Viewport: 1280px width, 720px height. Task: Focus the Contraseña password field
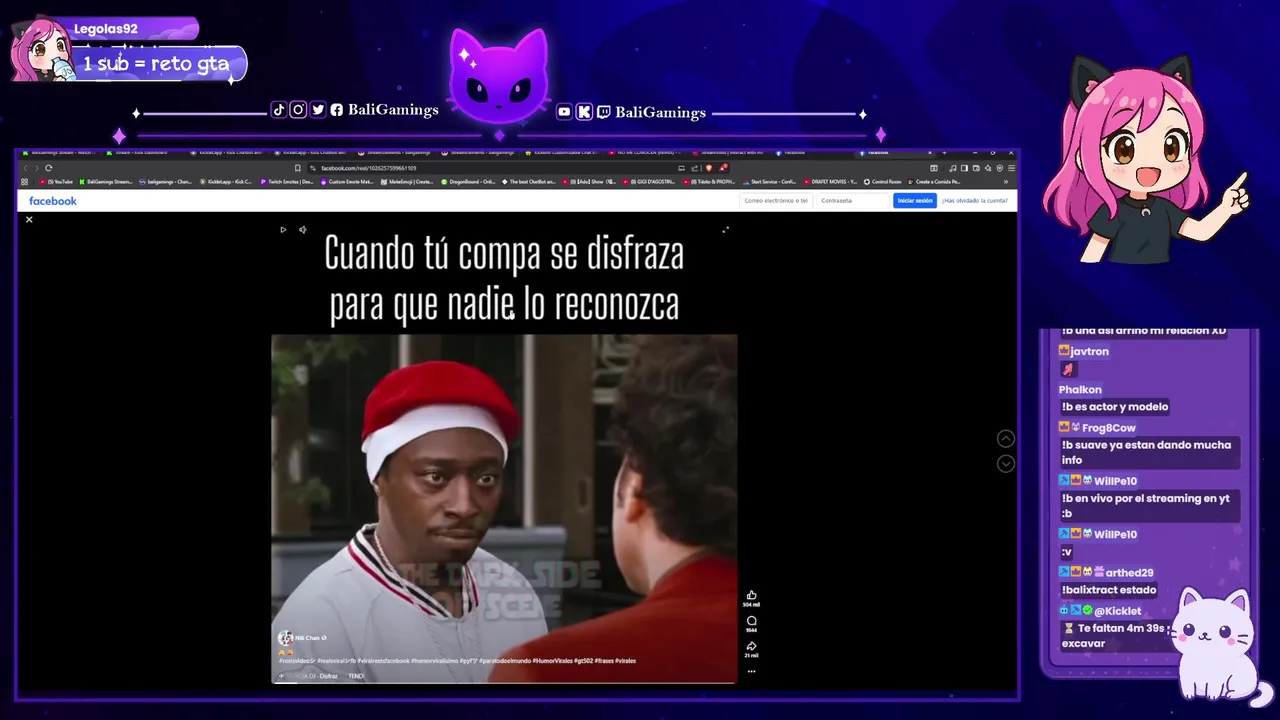pos(851,201)
